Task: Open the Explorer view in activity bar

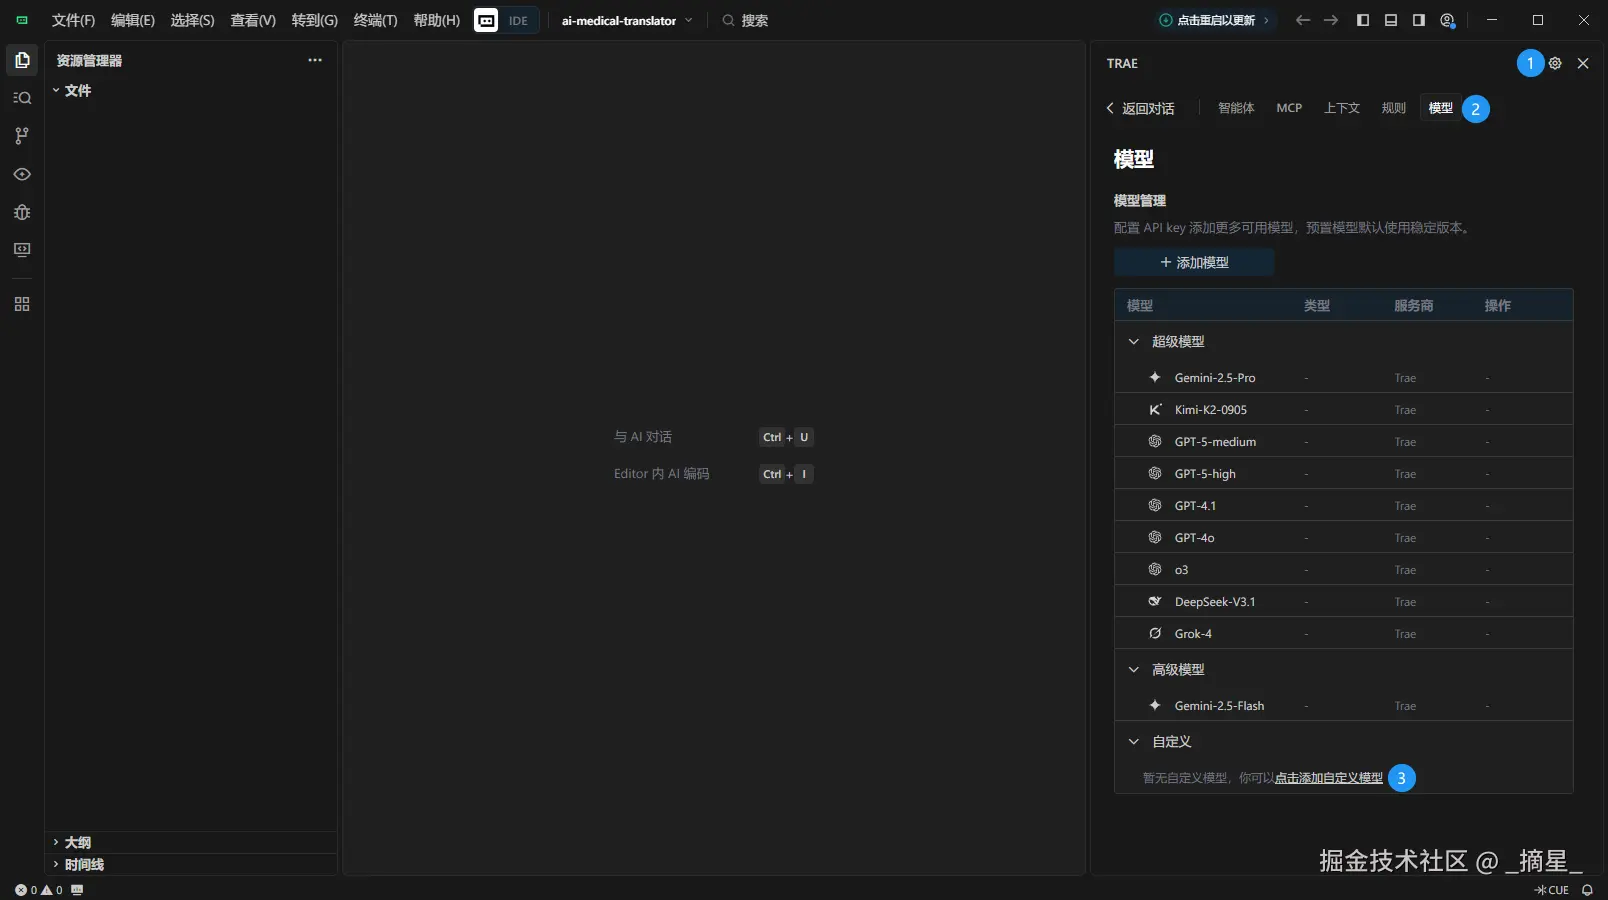Action: point(22,60)
